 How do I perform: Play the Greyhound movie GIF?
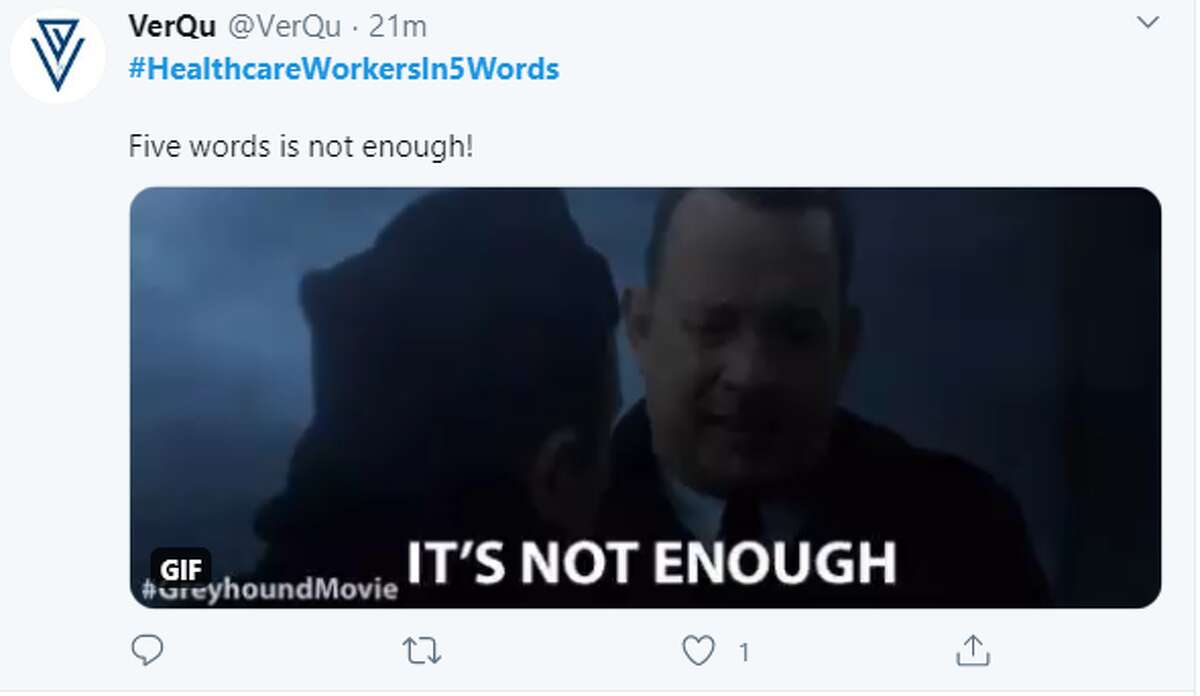coord(645,398)
